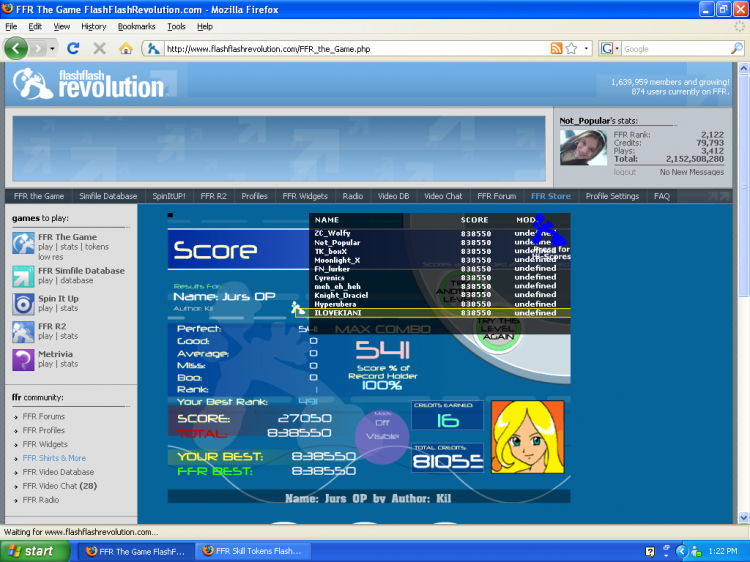This screenshot has height=562, width=750.
Task: Bookmark this page with the star icon
Action: (571, 48)
